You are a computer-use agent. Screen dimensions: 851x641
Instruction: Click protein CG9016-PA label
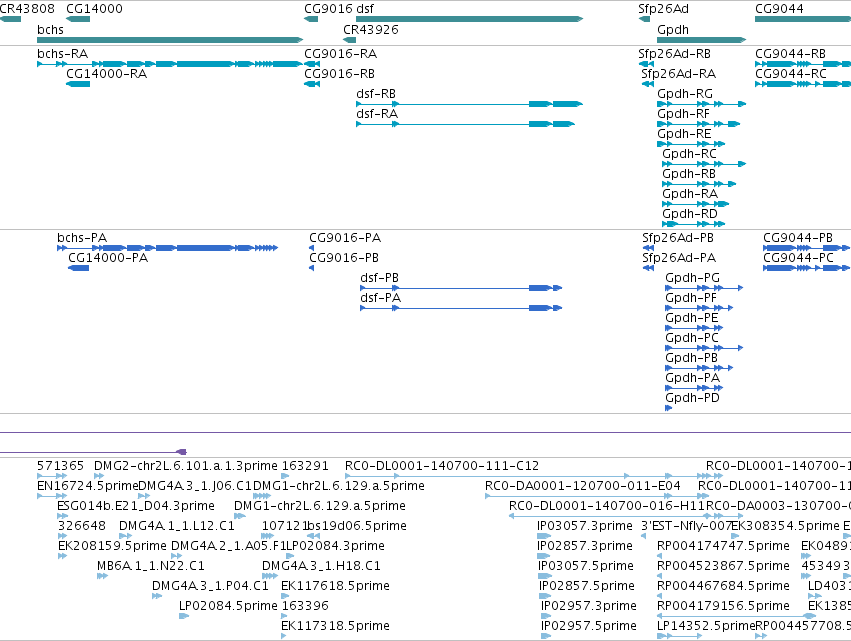click(x=345, y=238)
